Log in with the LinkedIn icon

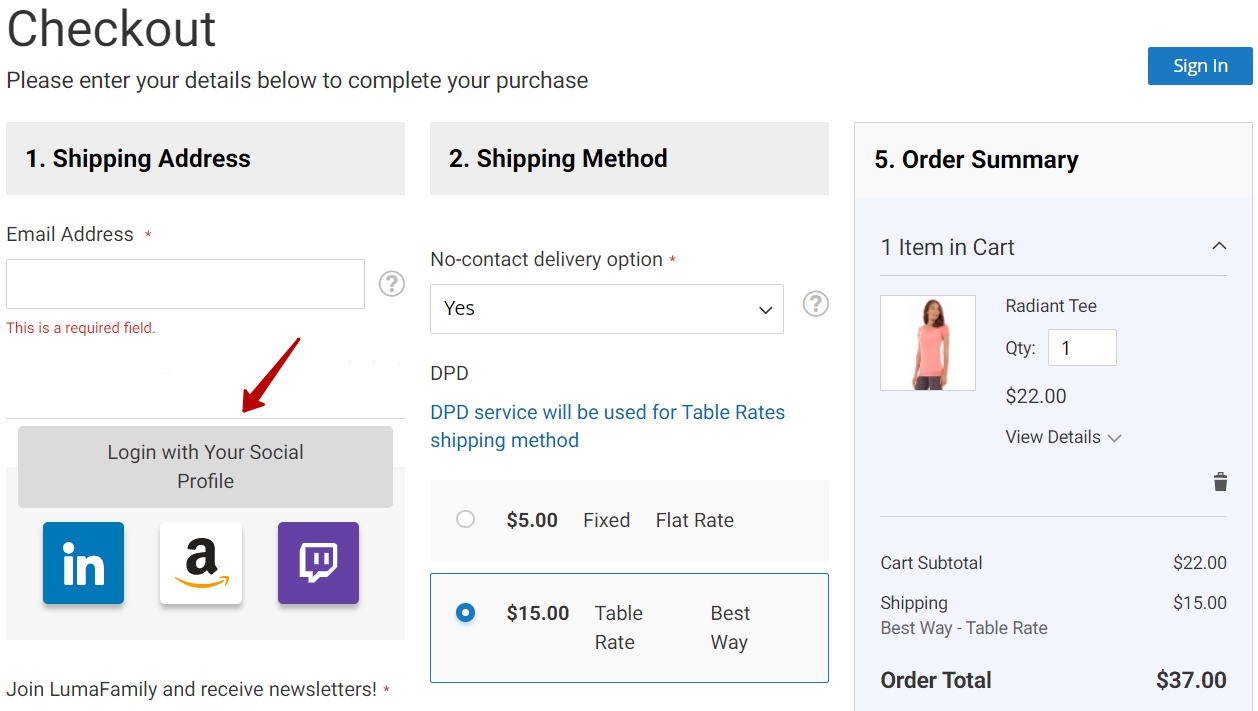coord(83,563)
